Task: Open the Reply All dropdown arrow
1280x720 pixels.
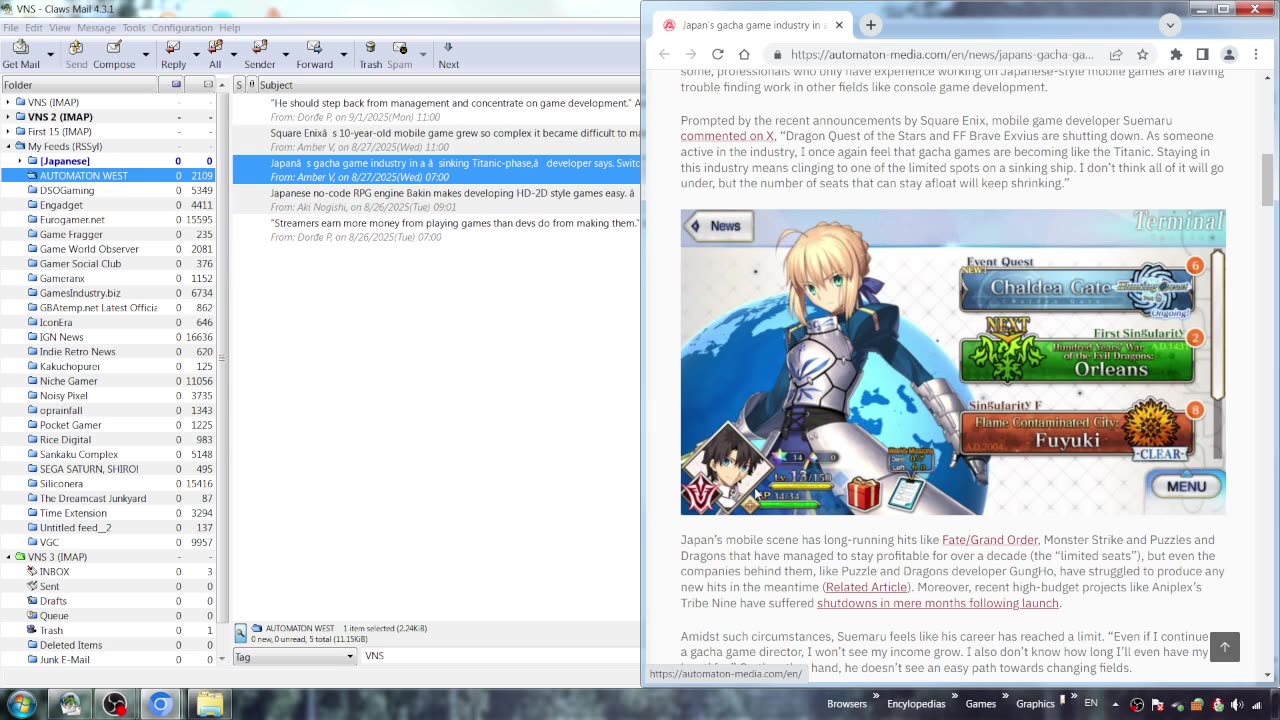Action: click(x=233, y=54)
